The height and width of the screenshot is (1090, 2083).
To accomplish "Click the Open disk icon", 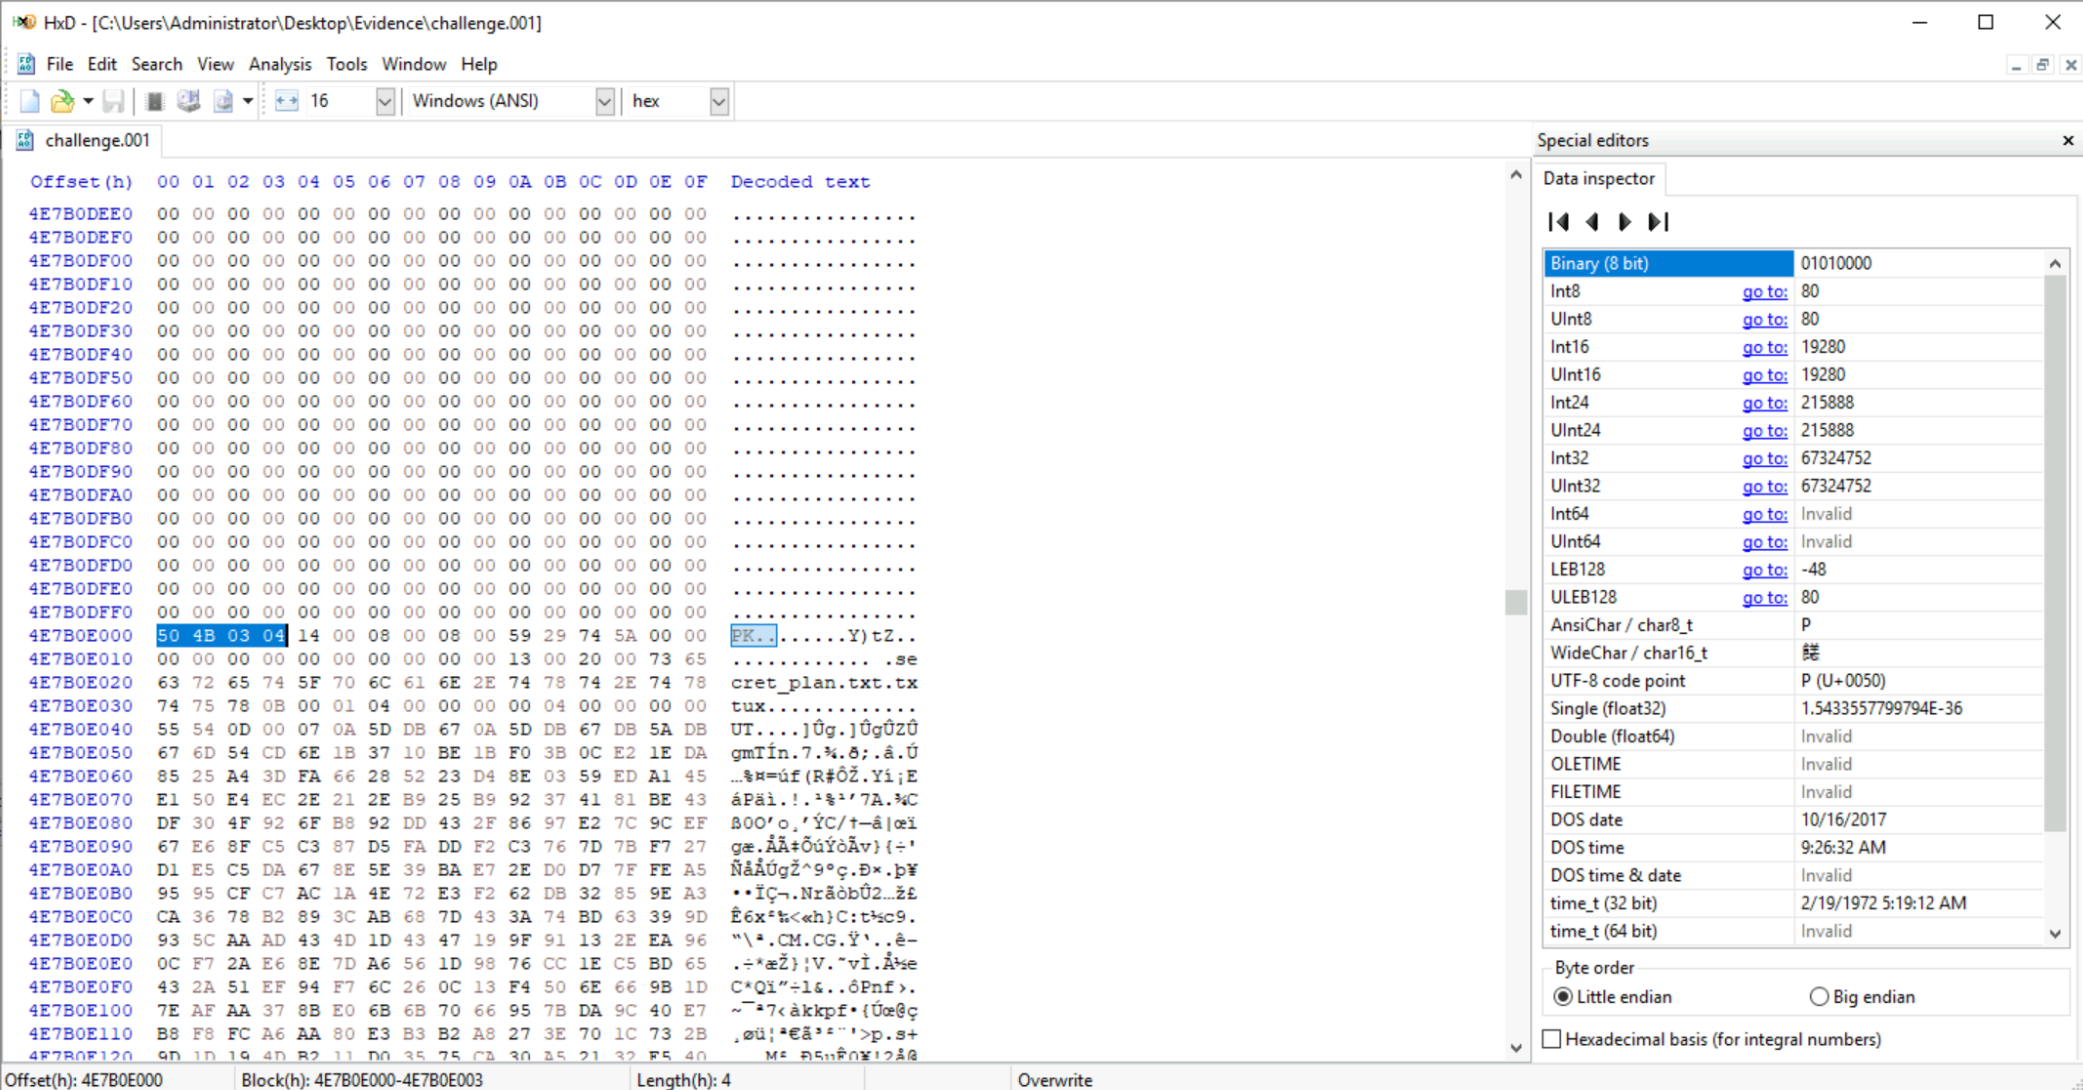I will point(189,101).
